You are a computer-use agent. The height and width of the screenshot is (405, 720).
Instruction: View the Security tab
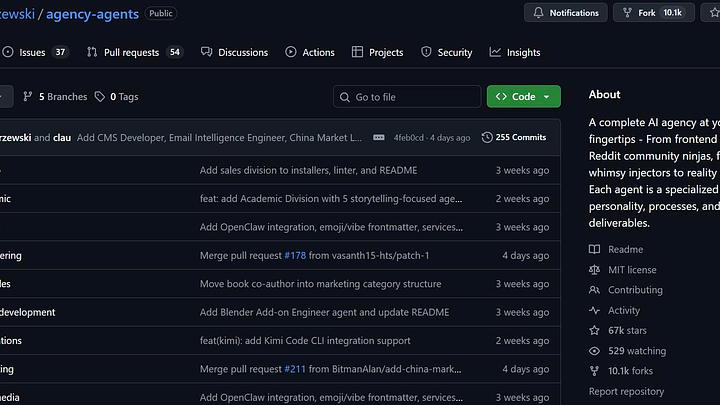pos(446,52)
